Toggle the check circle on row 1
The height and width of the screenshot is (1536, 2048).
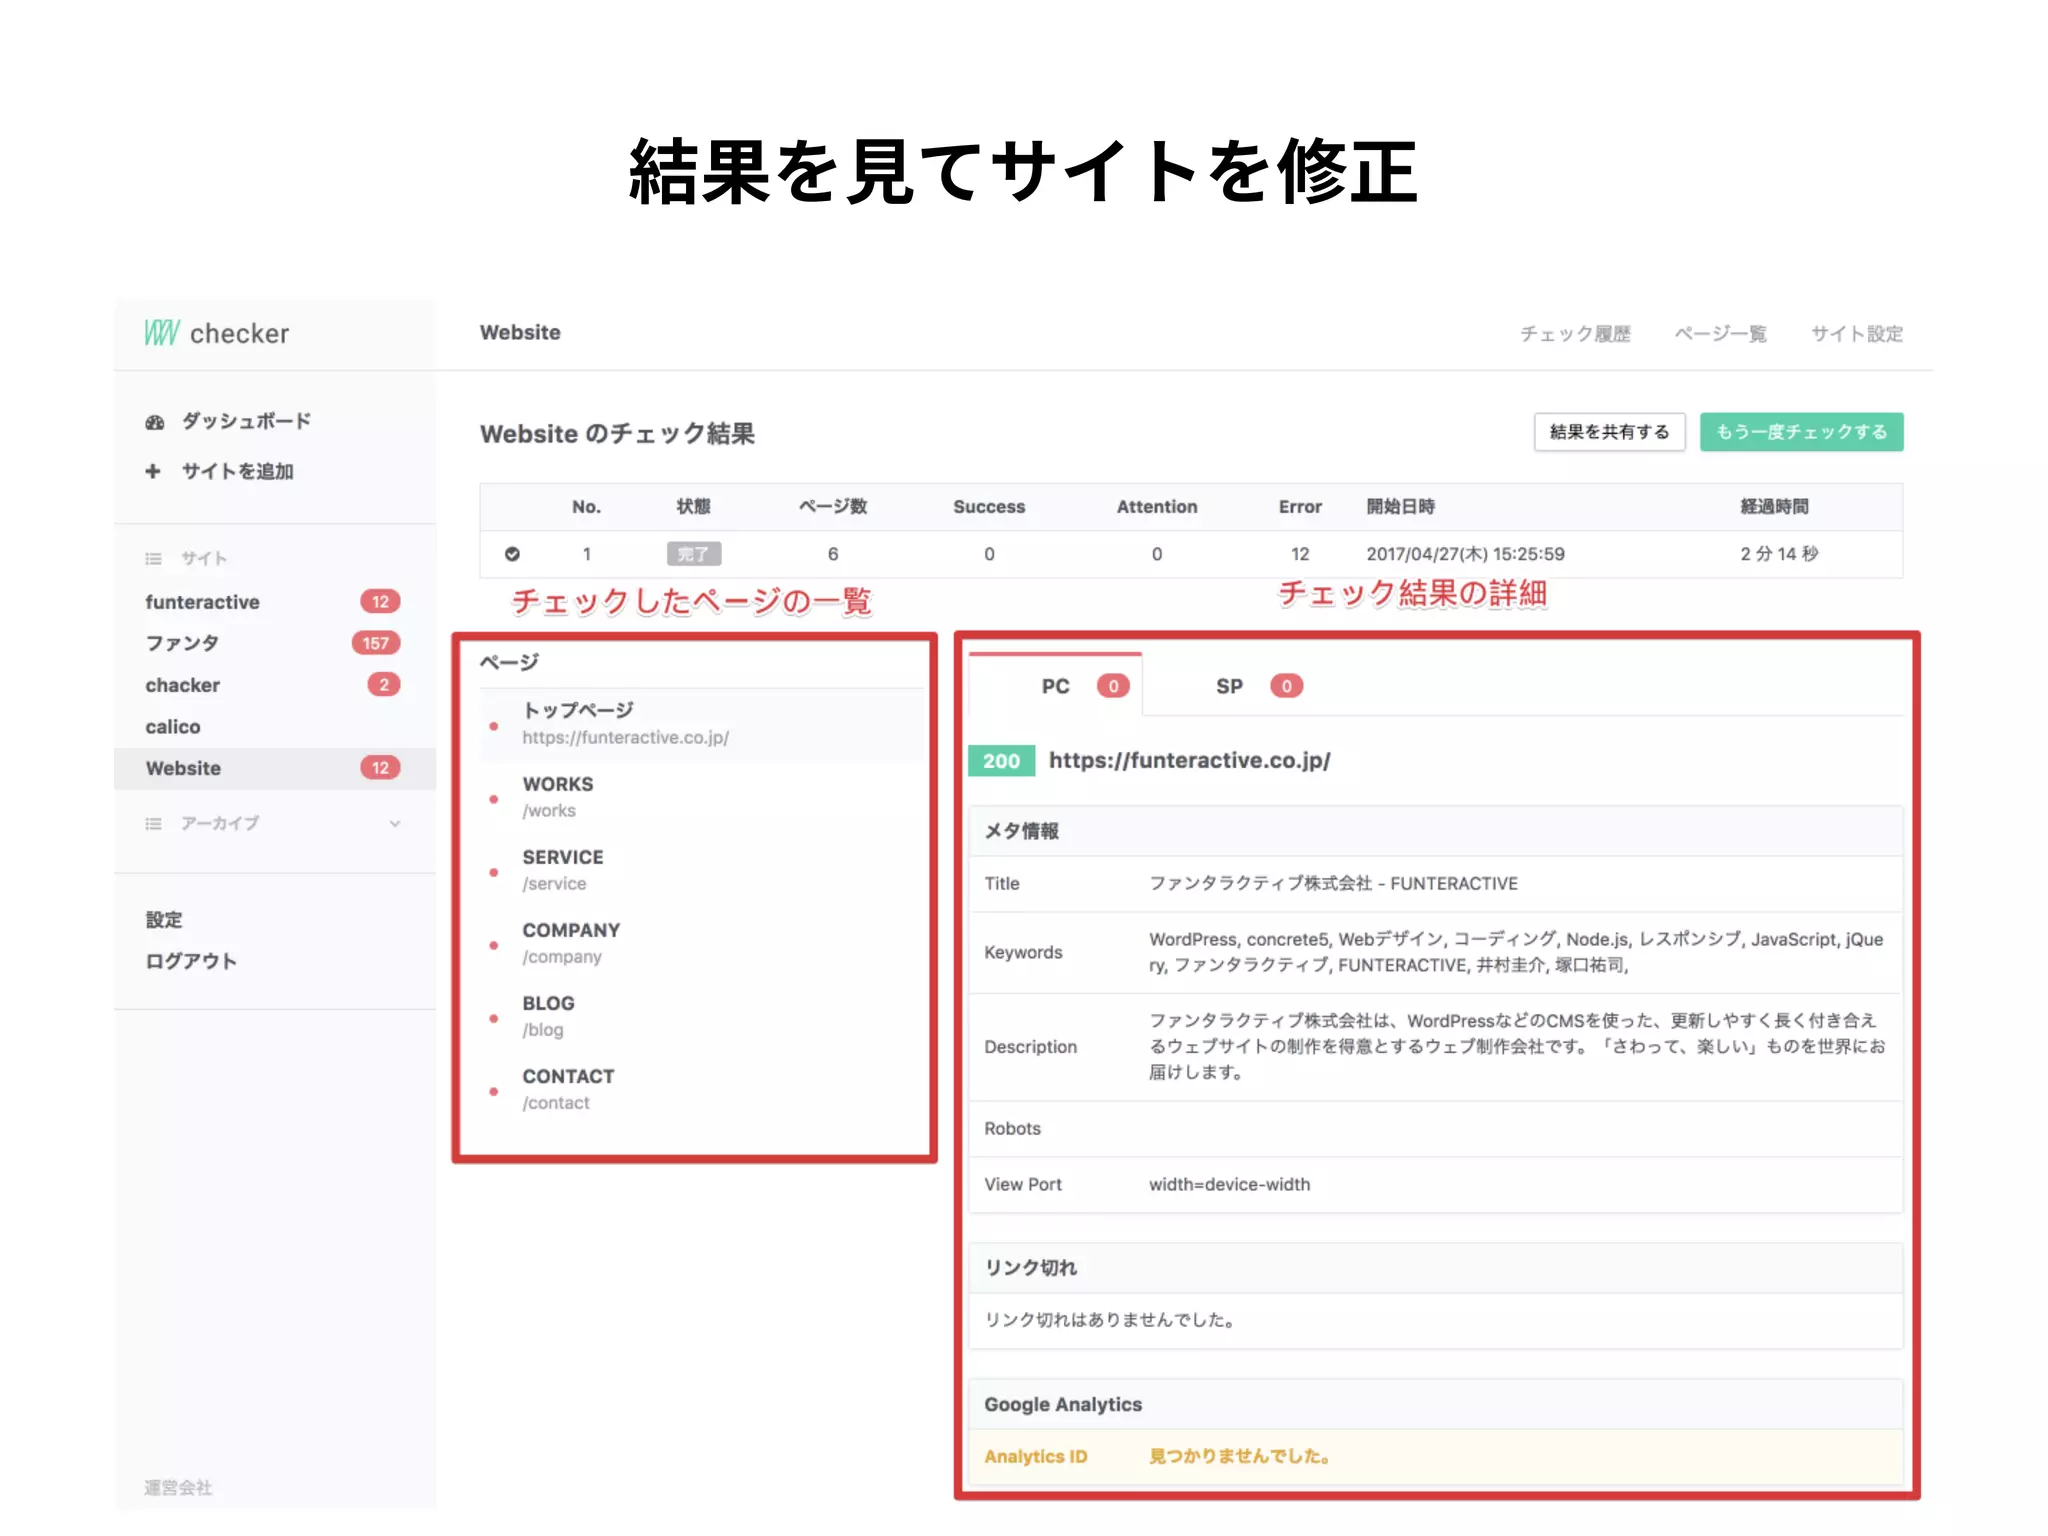coord(512,554)
